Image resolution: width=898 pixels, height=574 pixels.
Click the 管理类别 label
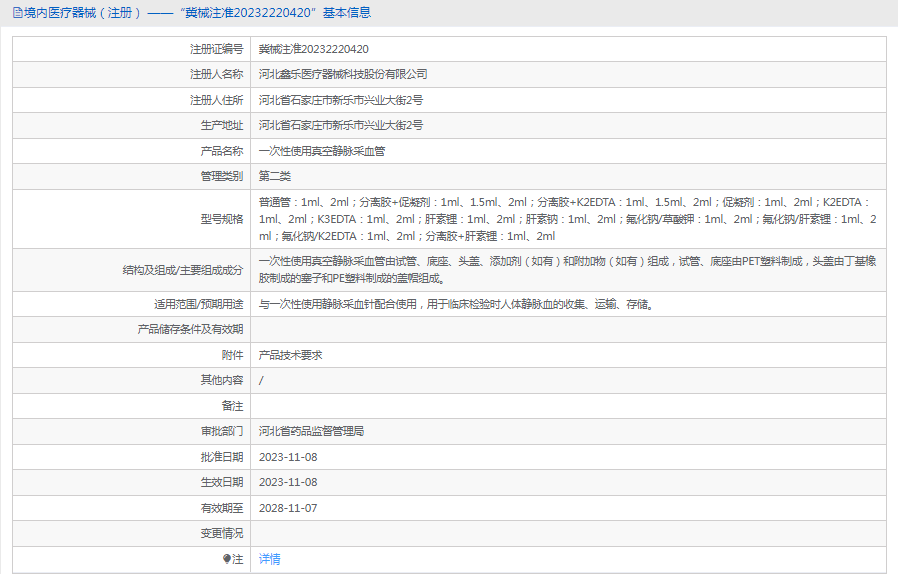pyautogui.click(x=222, y=176)
